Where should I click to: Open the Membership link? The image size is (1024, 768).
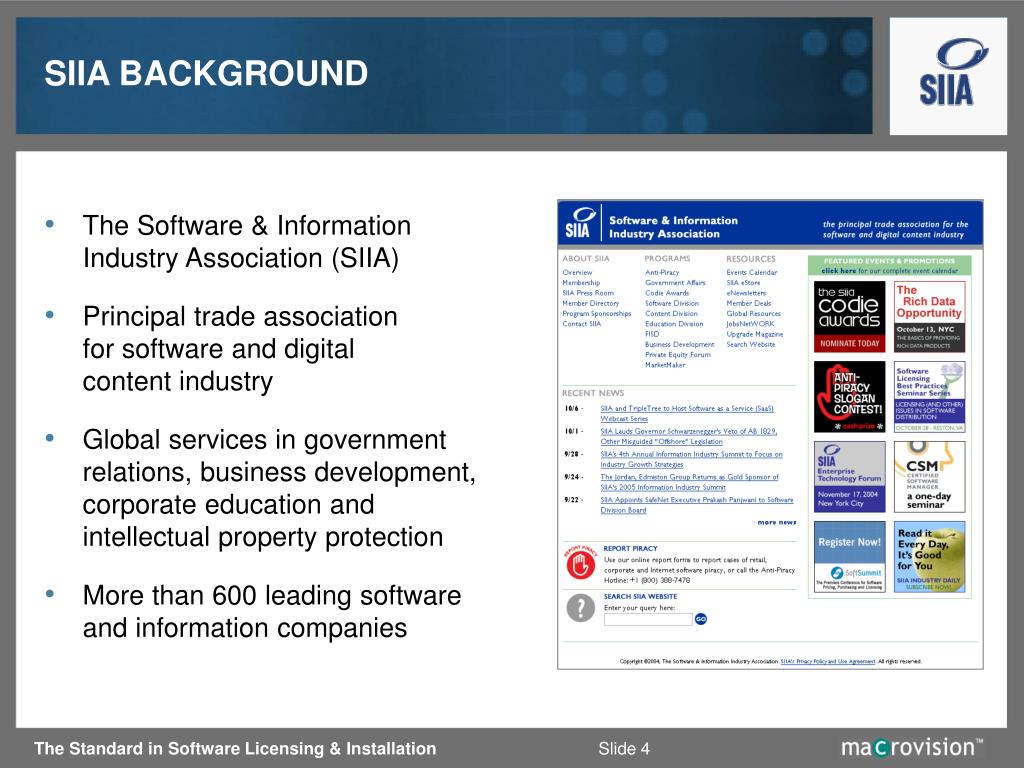pyautogui.click(x=581, y=283)
